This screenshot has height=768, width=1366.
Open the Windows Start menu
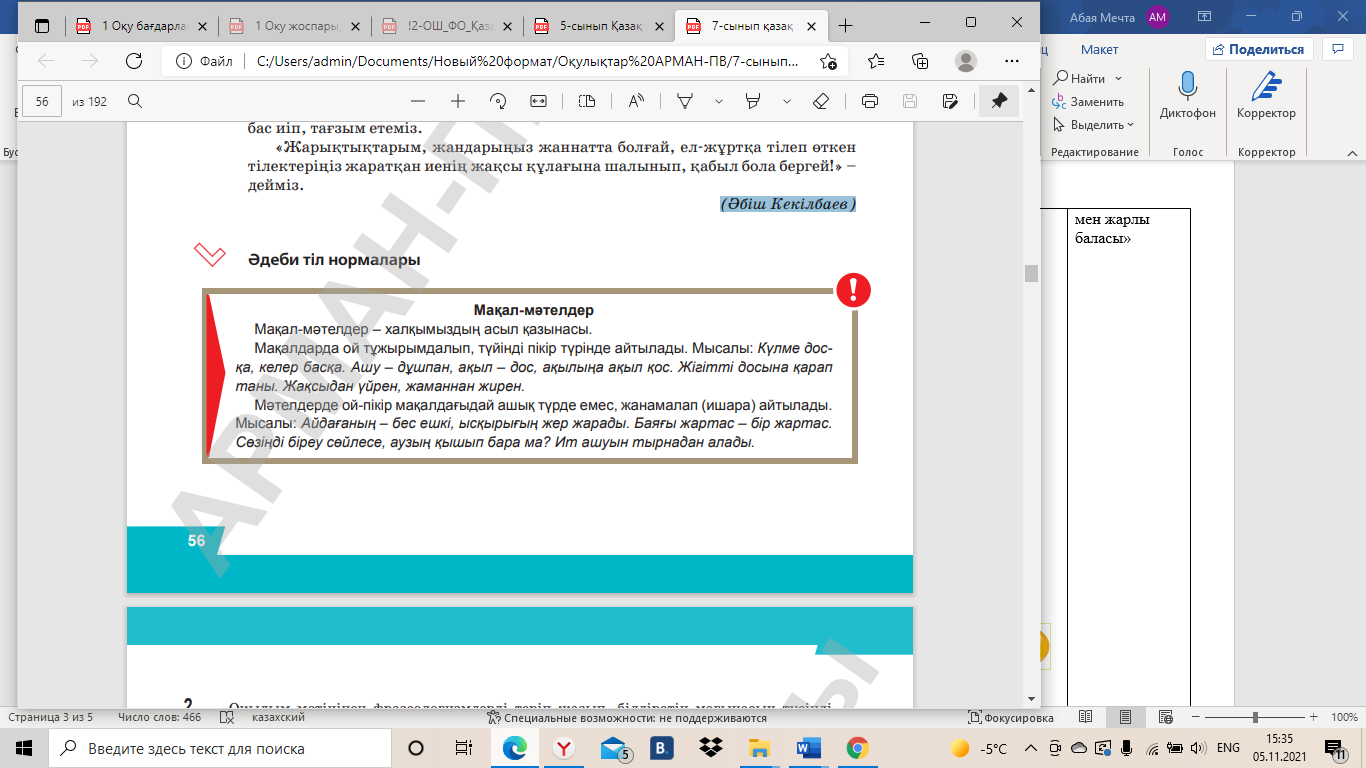(x=23, y=748)
